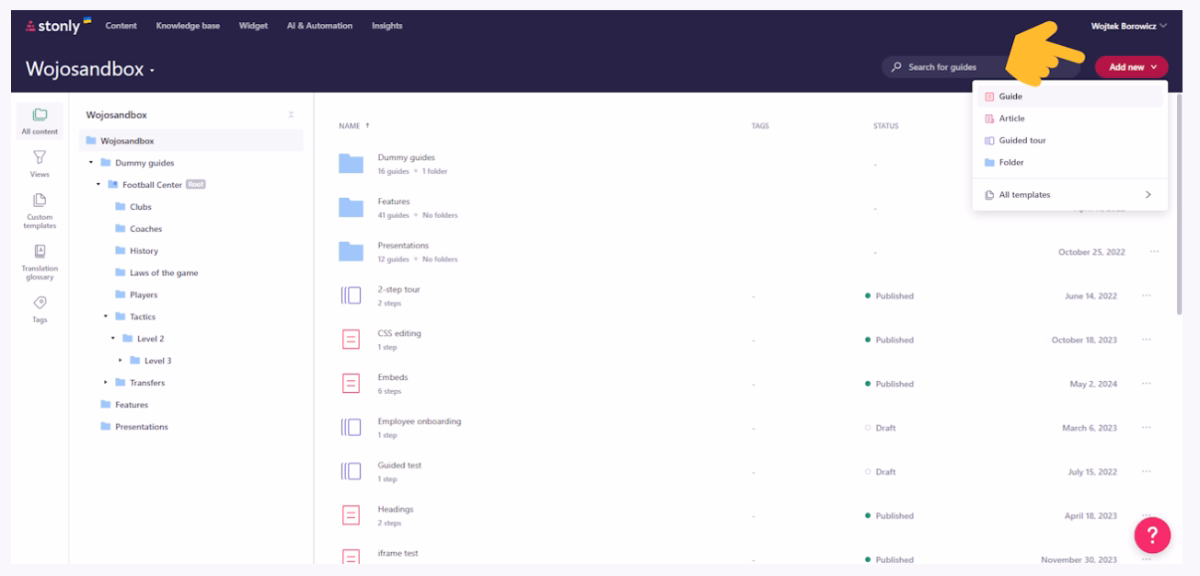Collapse the Tactics tree node
The height and width of the screenshot is (576, 1200).
click(106, 317)
